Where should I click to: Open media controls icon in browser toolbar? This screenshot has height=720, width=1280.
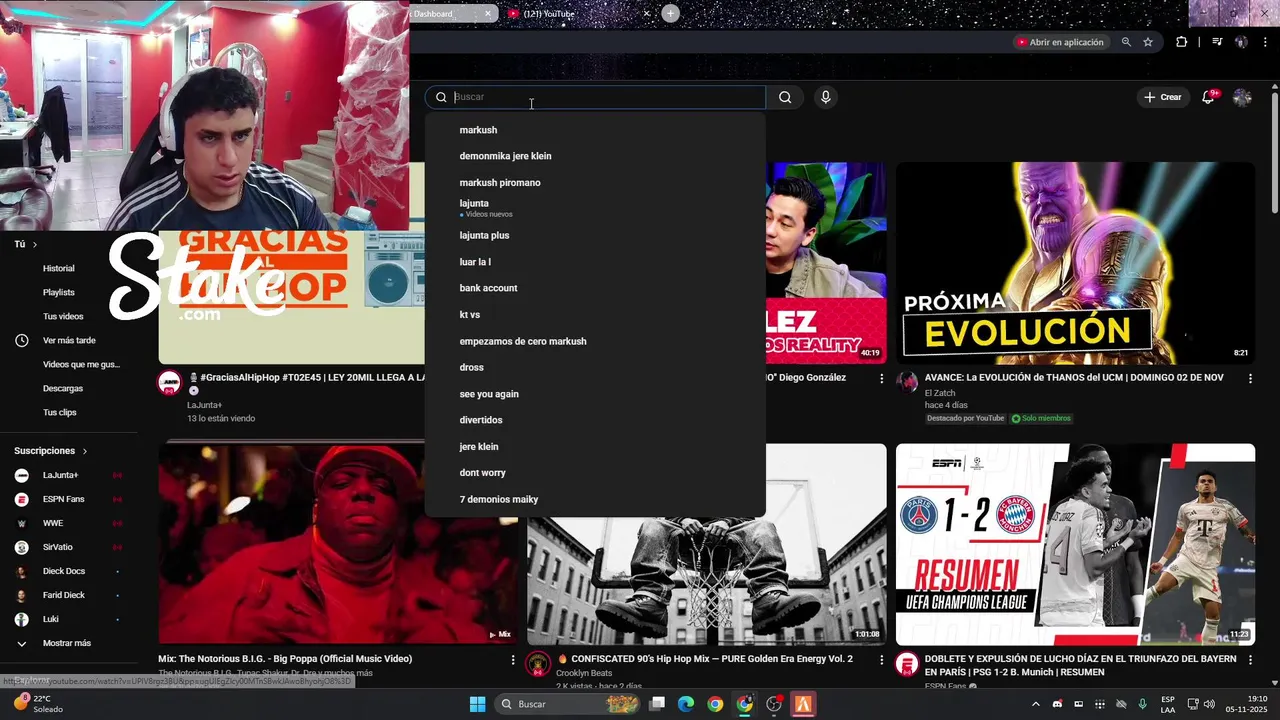(1217, 42)
